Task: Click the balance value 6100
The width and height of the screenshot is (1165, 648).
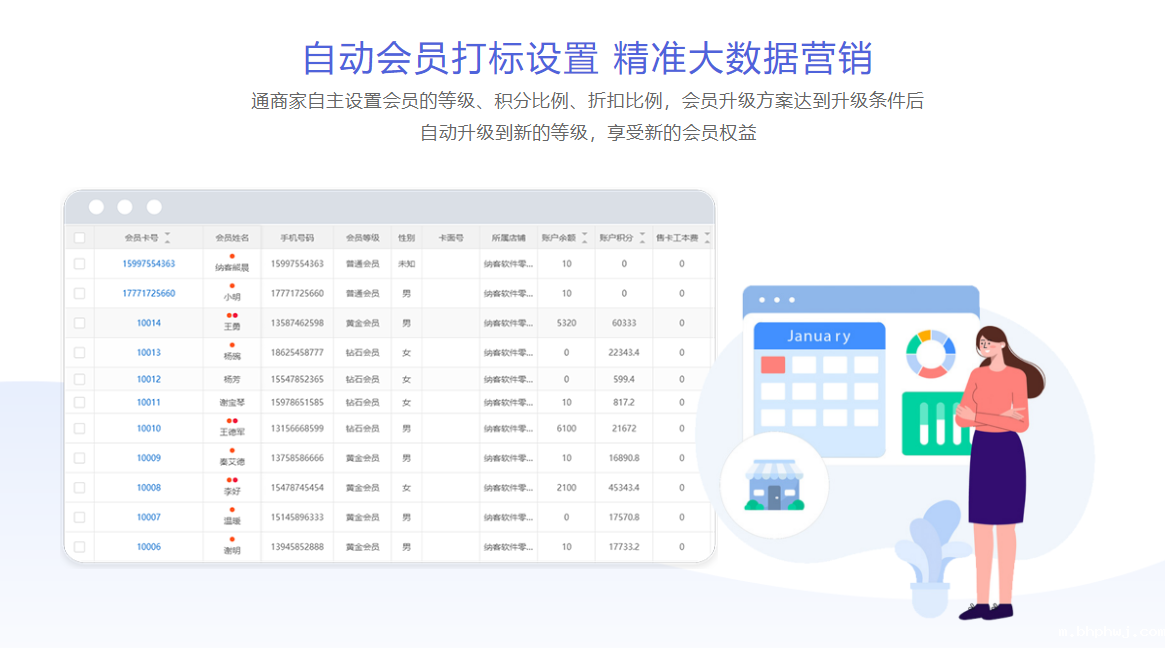Action: click(x=566, y=429)
